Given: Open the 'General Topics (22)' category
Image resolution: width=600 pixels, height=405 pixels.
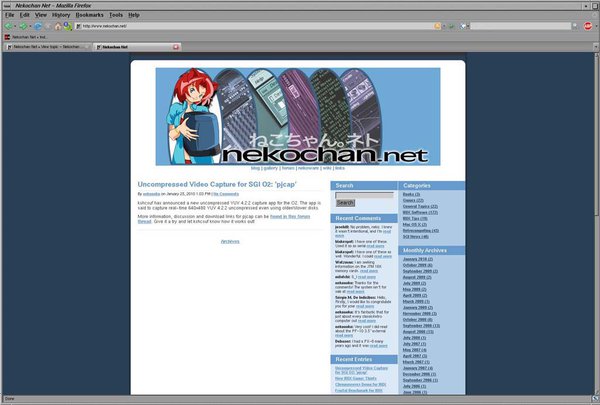Looking at the screenshot, I should pyautogui.click(x=420, y=206).
